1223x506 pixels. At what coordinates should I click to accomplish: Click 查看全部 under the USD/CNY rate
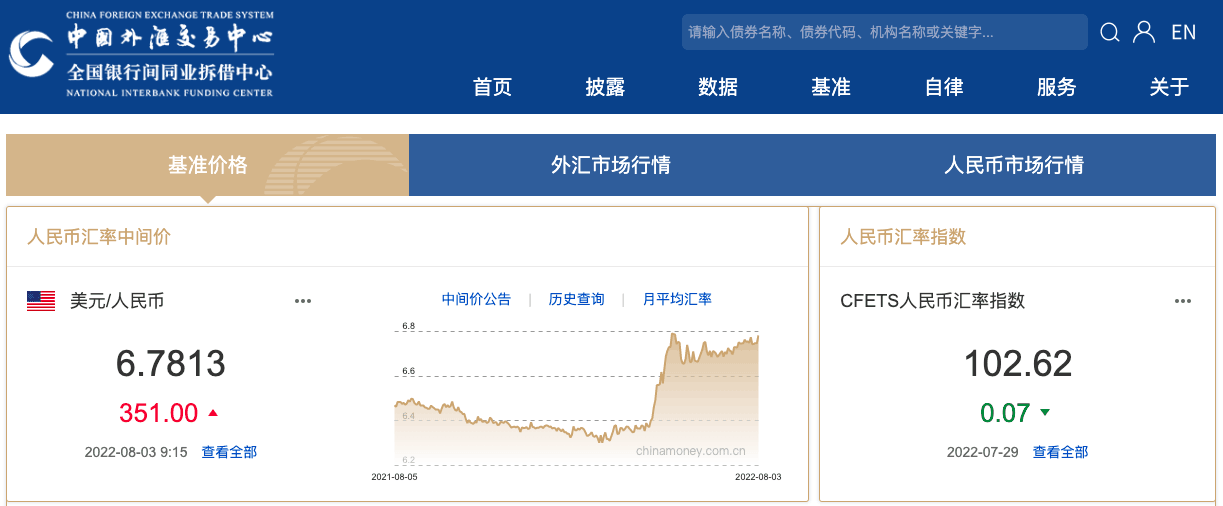[x=229, y=452]
